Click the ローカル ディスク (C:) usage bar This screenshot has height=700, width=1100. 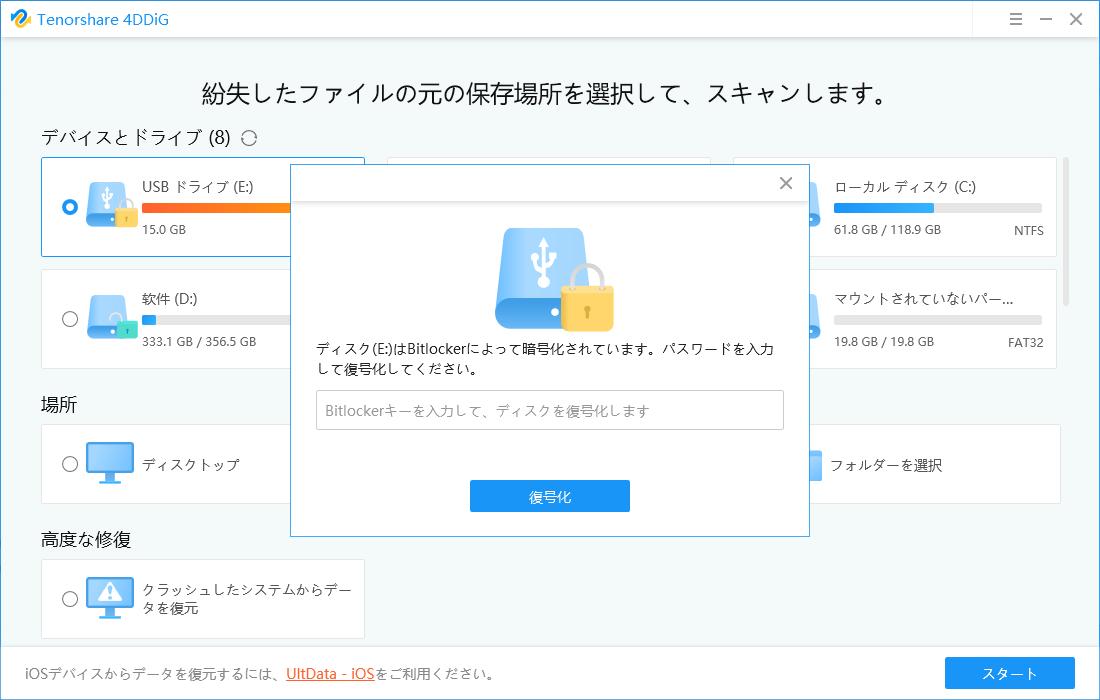pos(937,208)
